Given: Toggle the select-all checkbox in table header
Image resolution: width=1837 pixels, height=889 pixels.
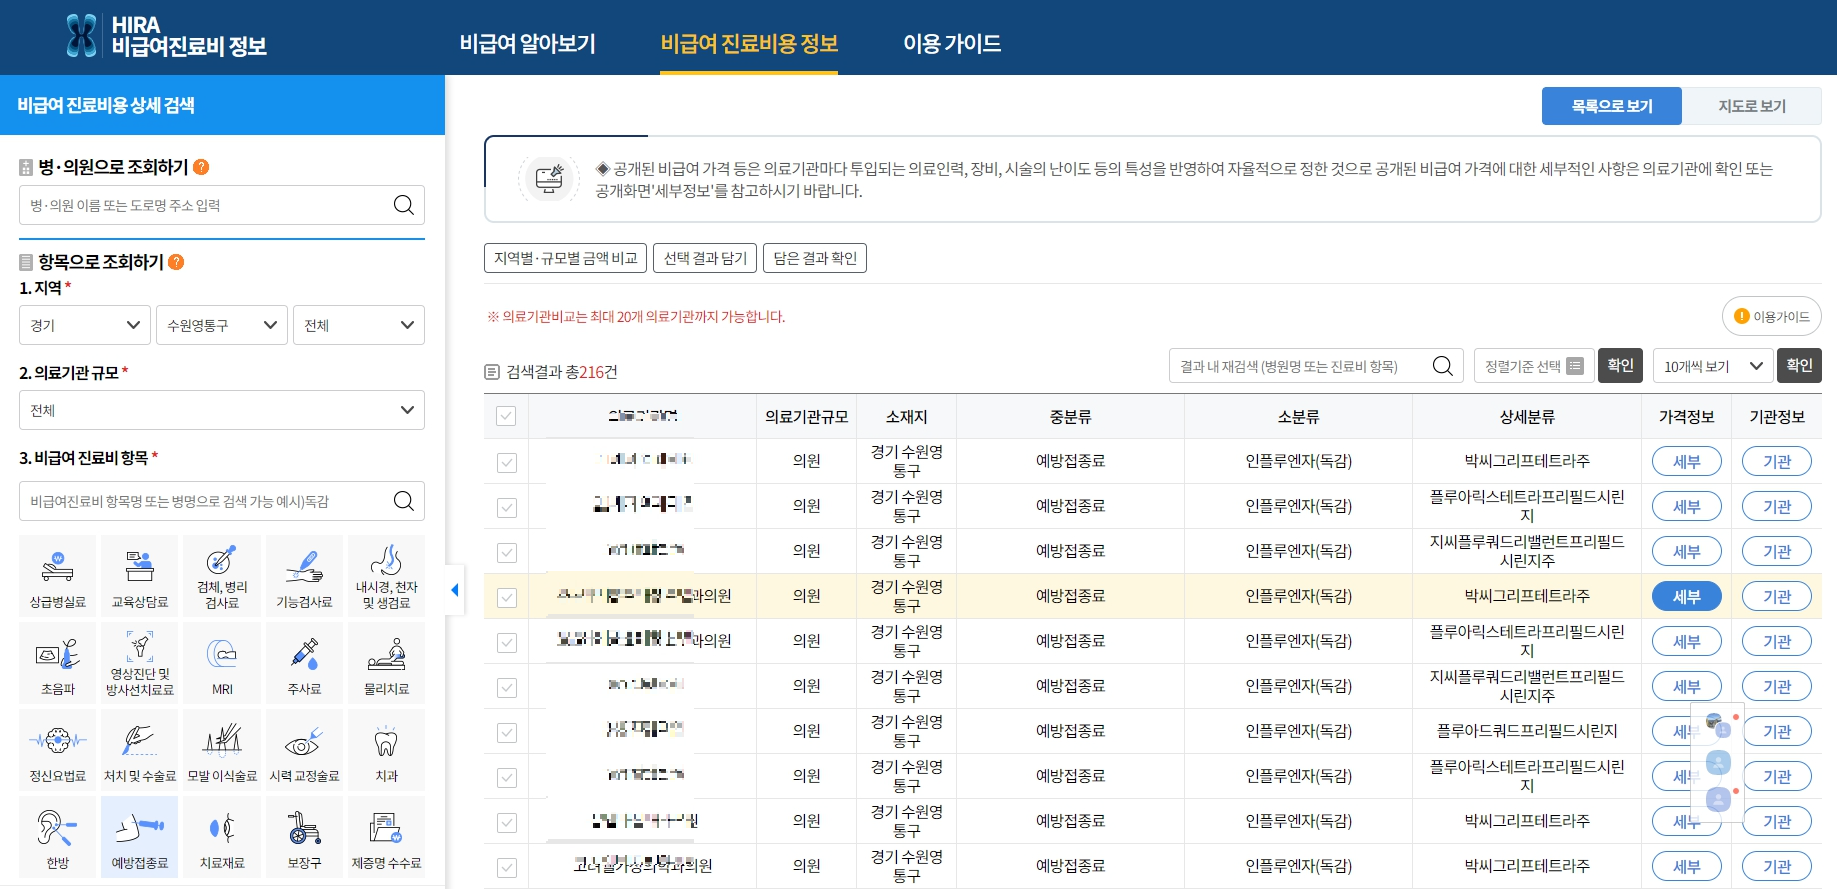Looking at the screenshot, I should click(x=507, y=416).
